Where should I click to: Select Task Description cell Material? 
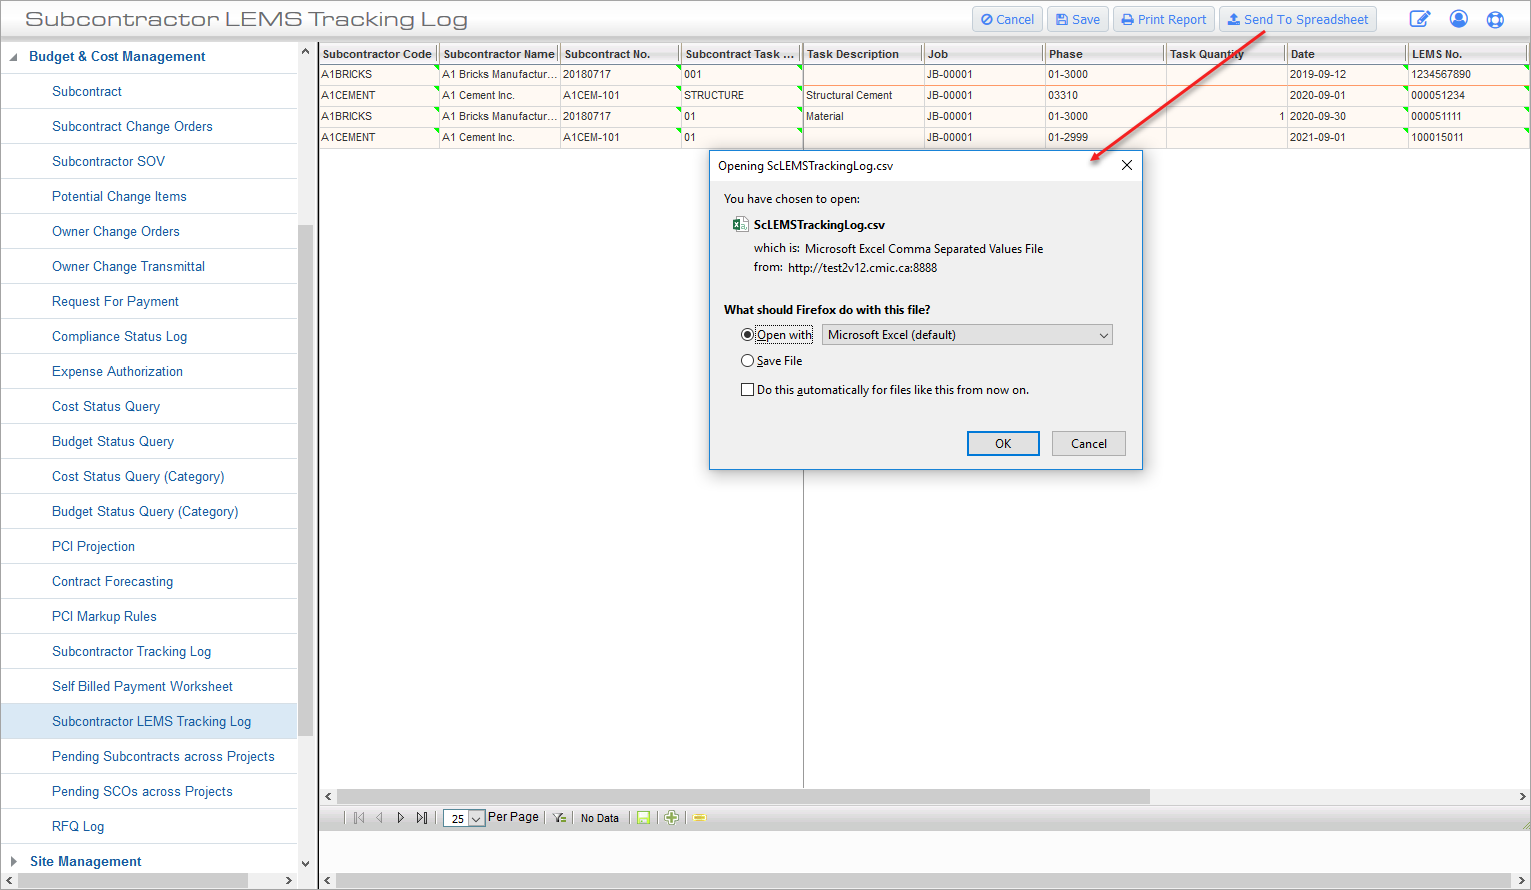pos(863,116)
